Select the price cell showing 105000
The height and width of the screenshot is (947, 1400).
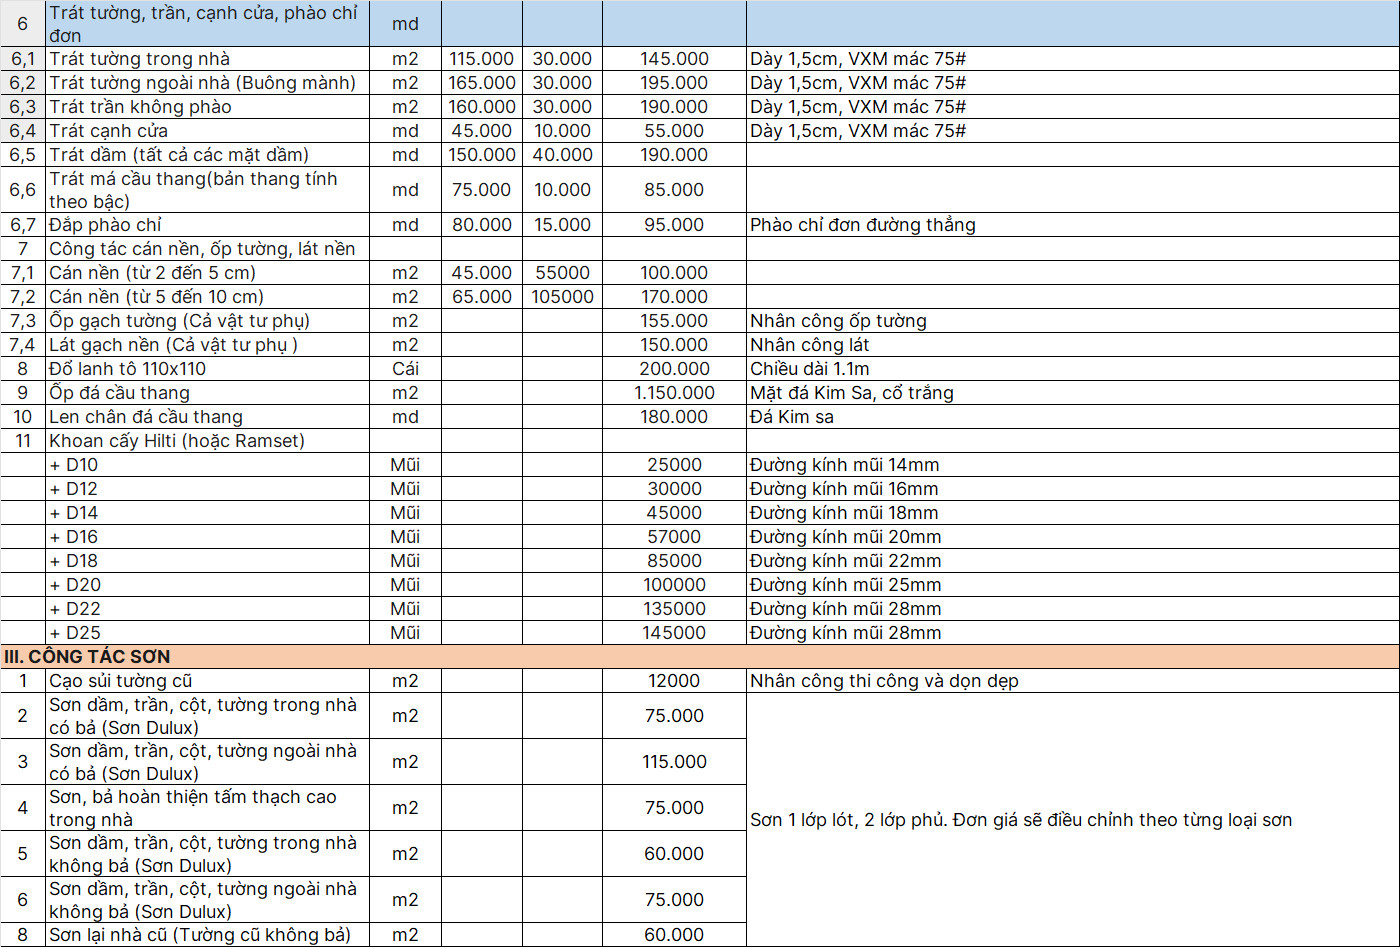pos(562,297)
